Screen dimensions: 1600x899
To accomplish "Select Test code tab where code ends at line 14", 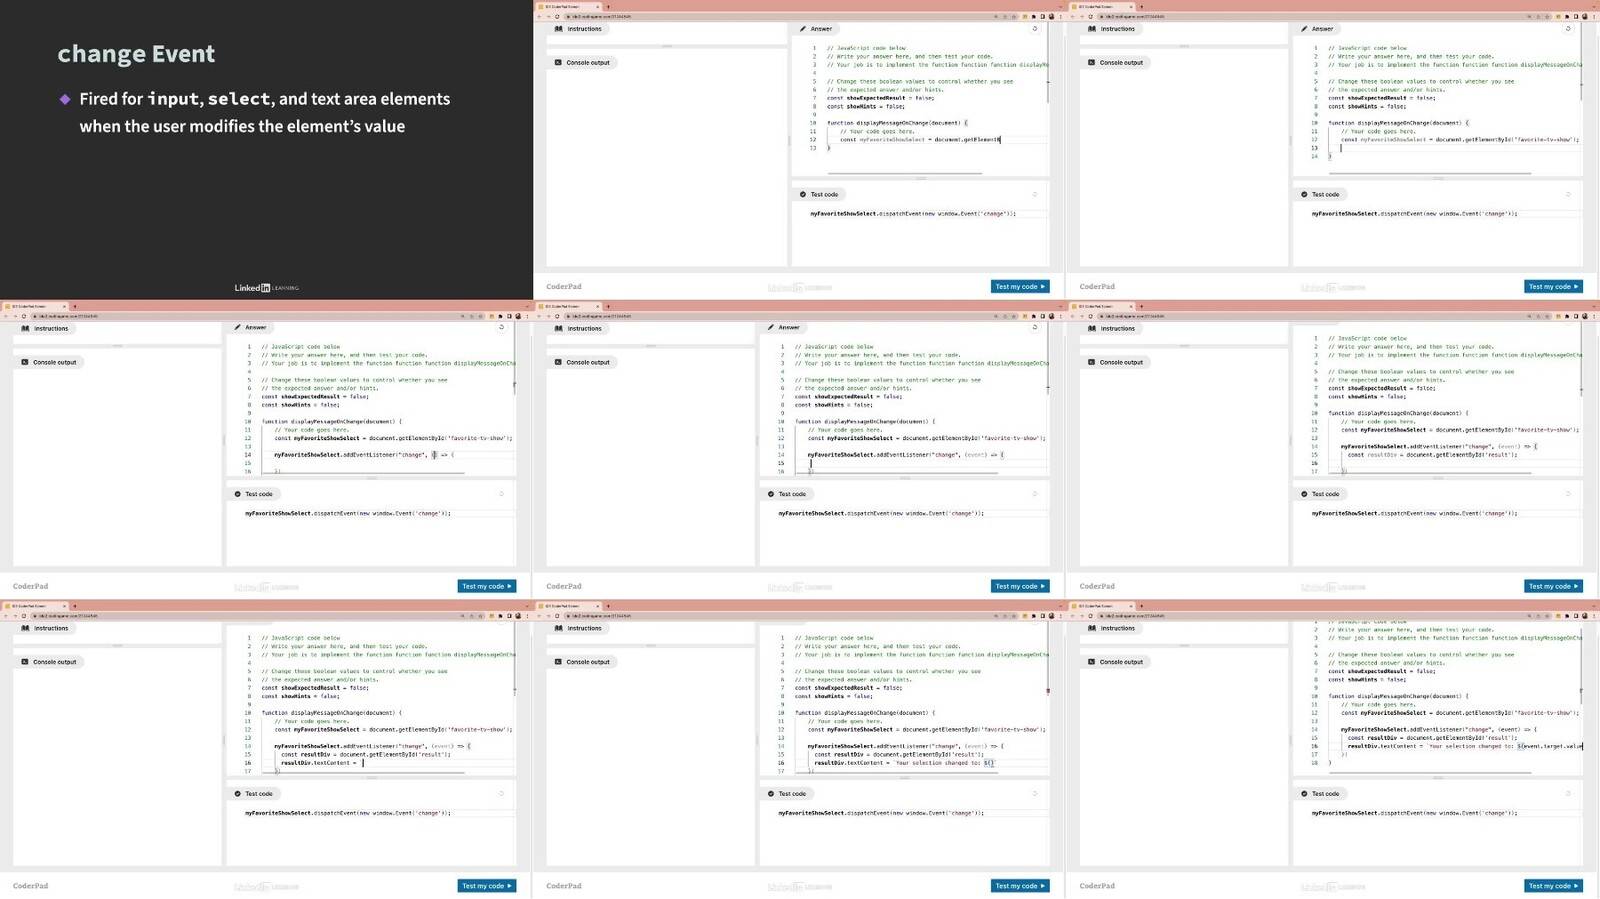I will [x=1320, y=194].
